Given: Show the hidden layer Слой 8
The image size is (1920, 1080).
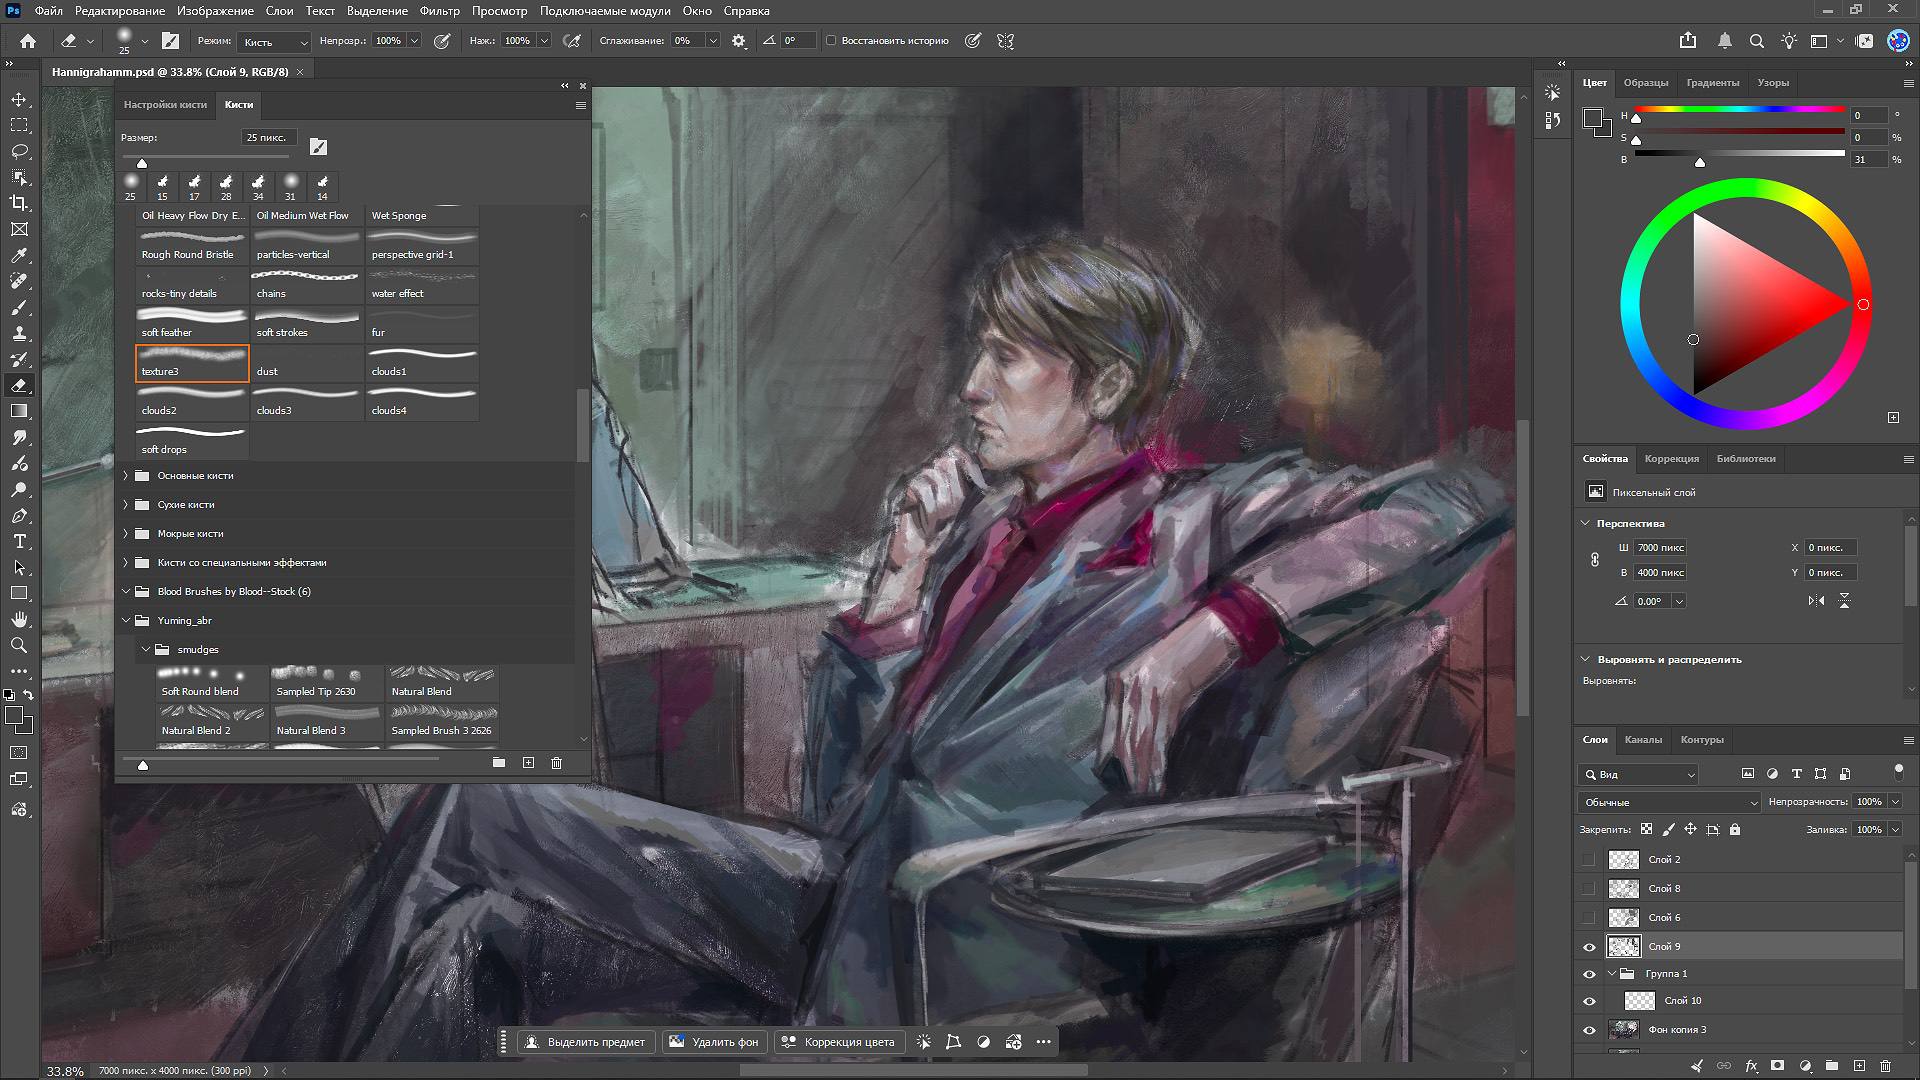Looking at the screenshot, I should click(1589, 889).
